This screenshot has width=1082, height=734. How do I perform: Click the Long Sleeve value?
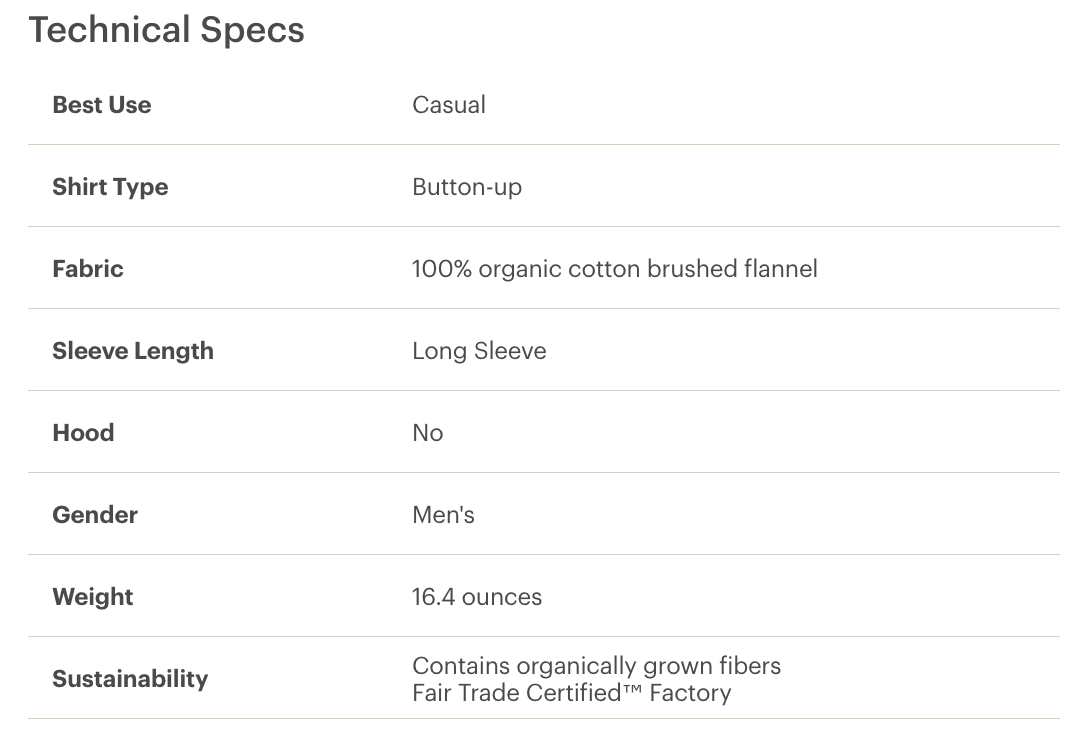[480, 351]
